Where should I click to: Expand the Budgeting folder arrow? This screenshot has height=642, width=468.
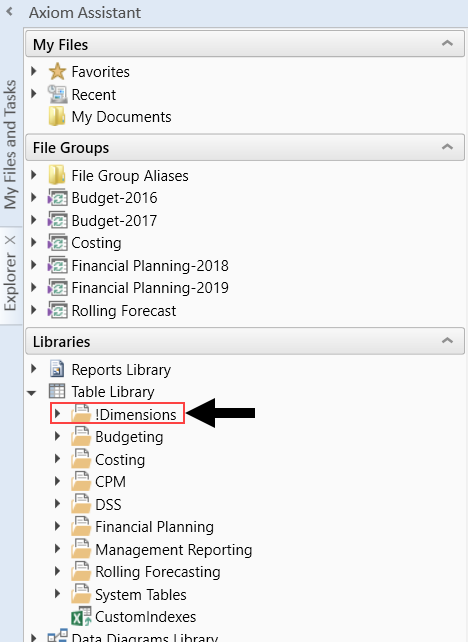(57, 436)
